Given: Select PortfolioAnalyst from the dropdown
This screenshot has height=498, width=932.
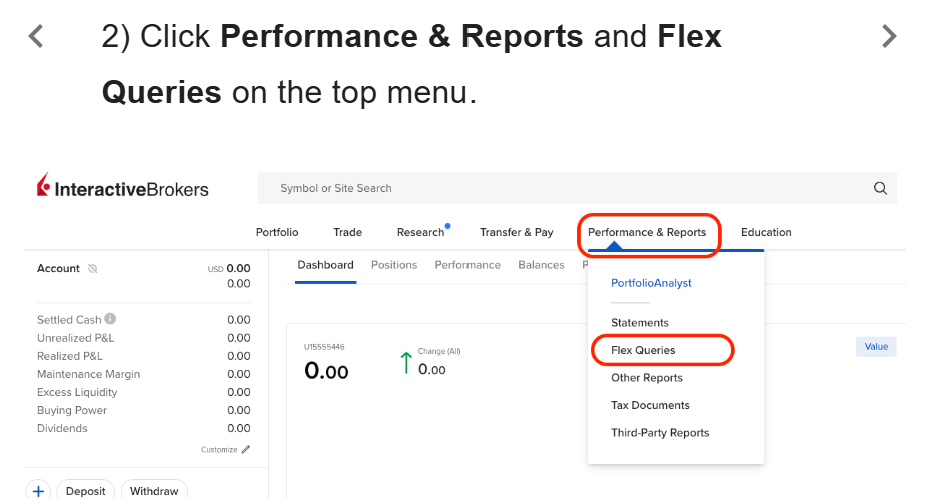Looking at the screenshot, I should coord(651,283).
